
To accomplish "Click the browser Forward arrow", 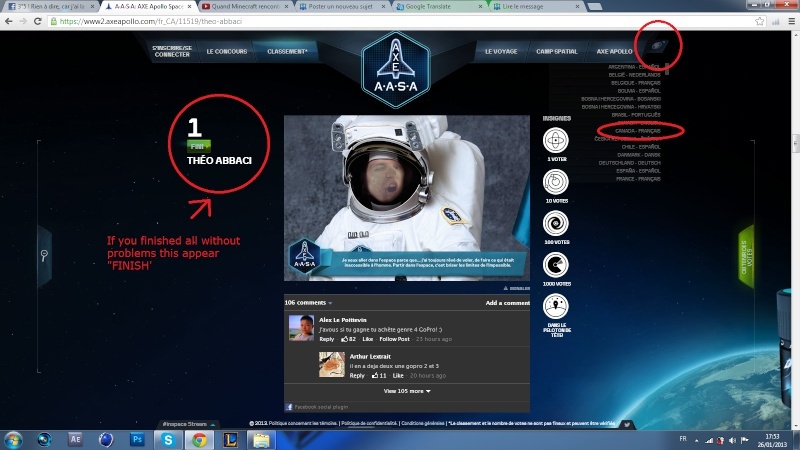I will [23, 21].
